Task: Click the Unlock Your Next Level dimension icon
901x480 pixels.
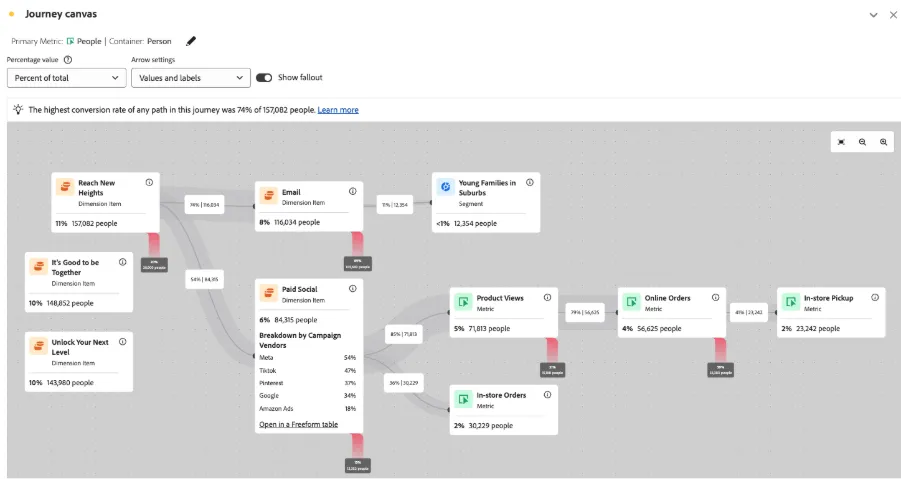Action: coord(38,346)
